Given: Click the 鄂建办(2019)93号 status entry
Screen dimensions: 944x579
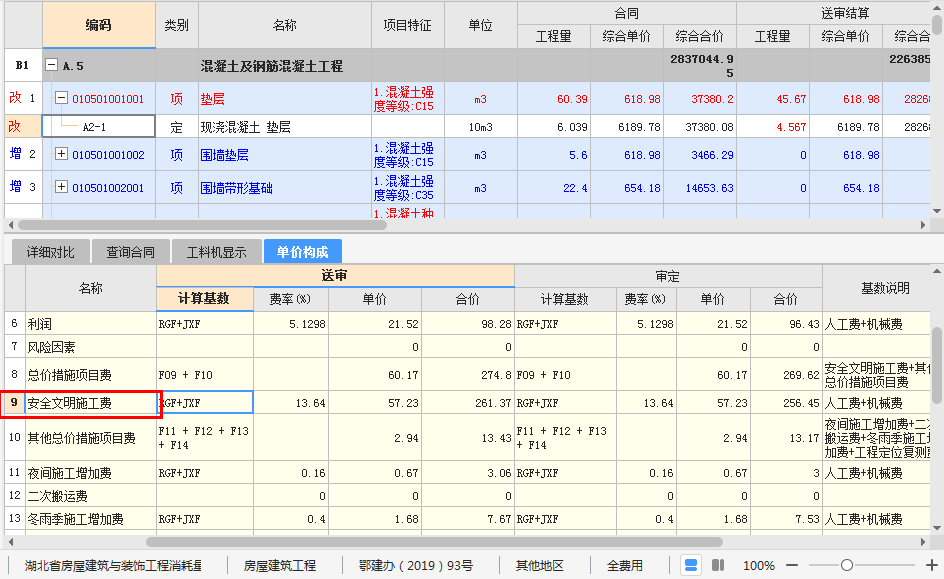Looking at the screenshot, I should click(415, 566).
